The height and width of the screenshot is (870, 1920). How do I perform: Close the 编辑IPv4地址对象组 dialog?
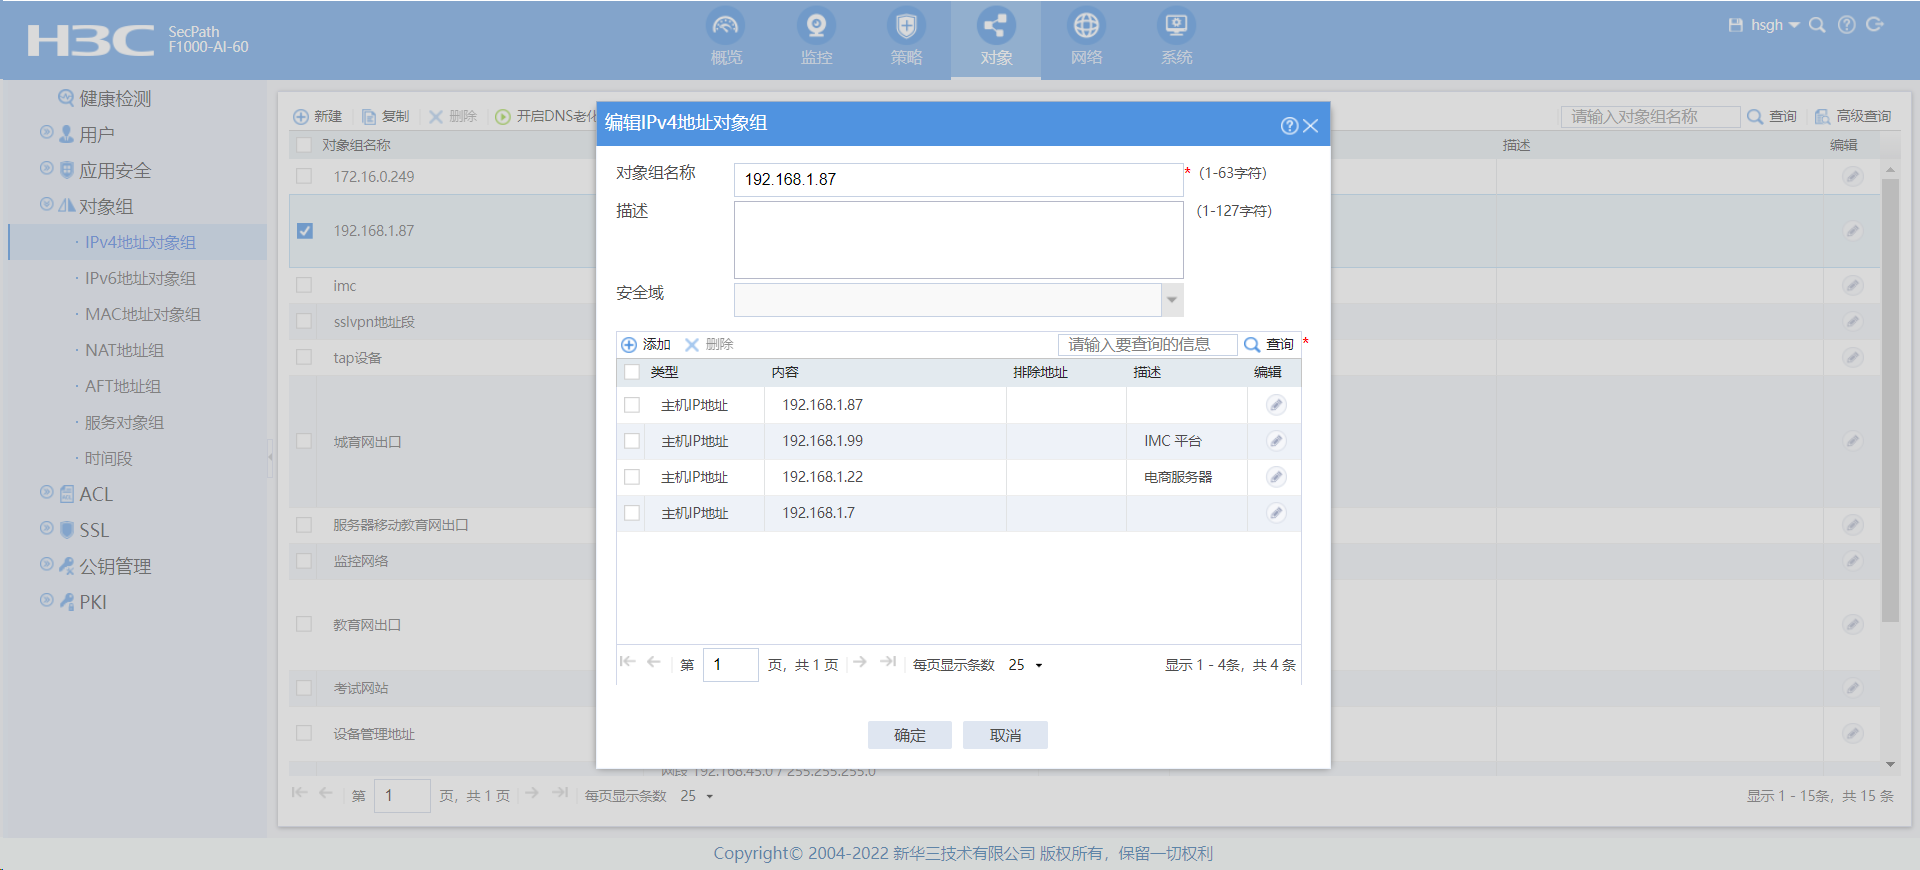point(1310,125)
